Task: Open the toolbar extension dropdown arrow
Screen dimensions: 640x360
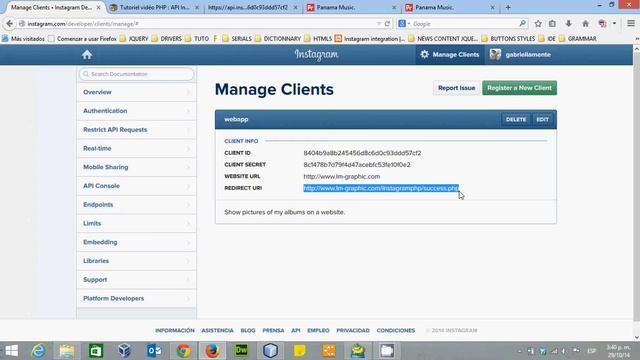Action: click(x=614, y=24)
